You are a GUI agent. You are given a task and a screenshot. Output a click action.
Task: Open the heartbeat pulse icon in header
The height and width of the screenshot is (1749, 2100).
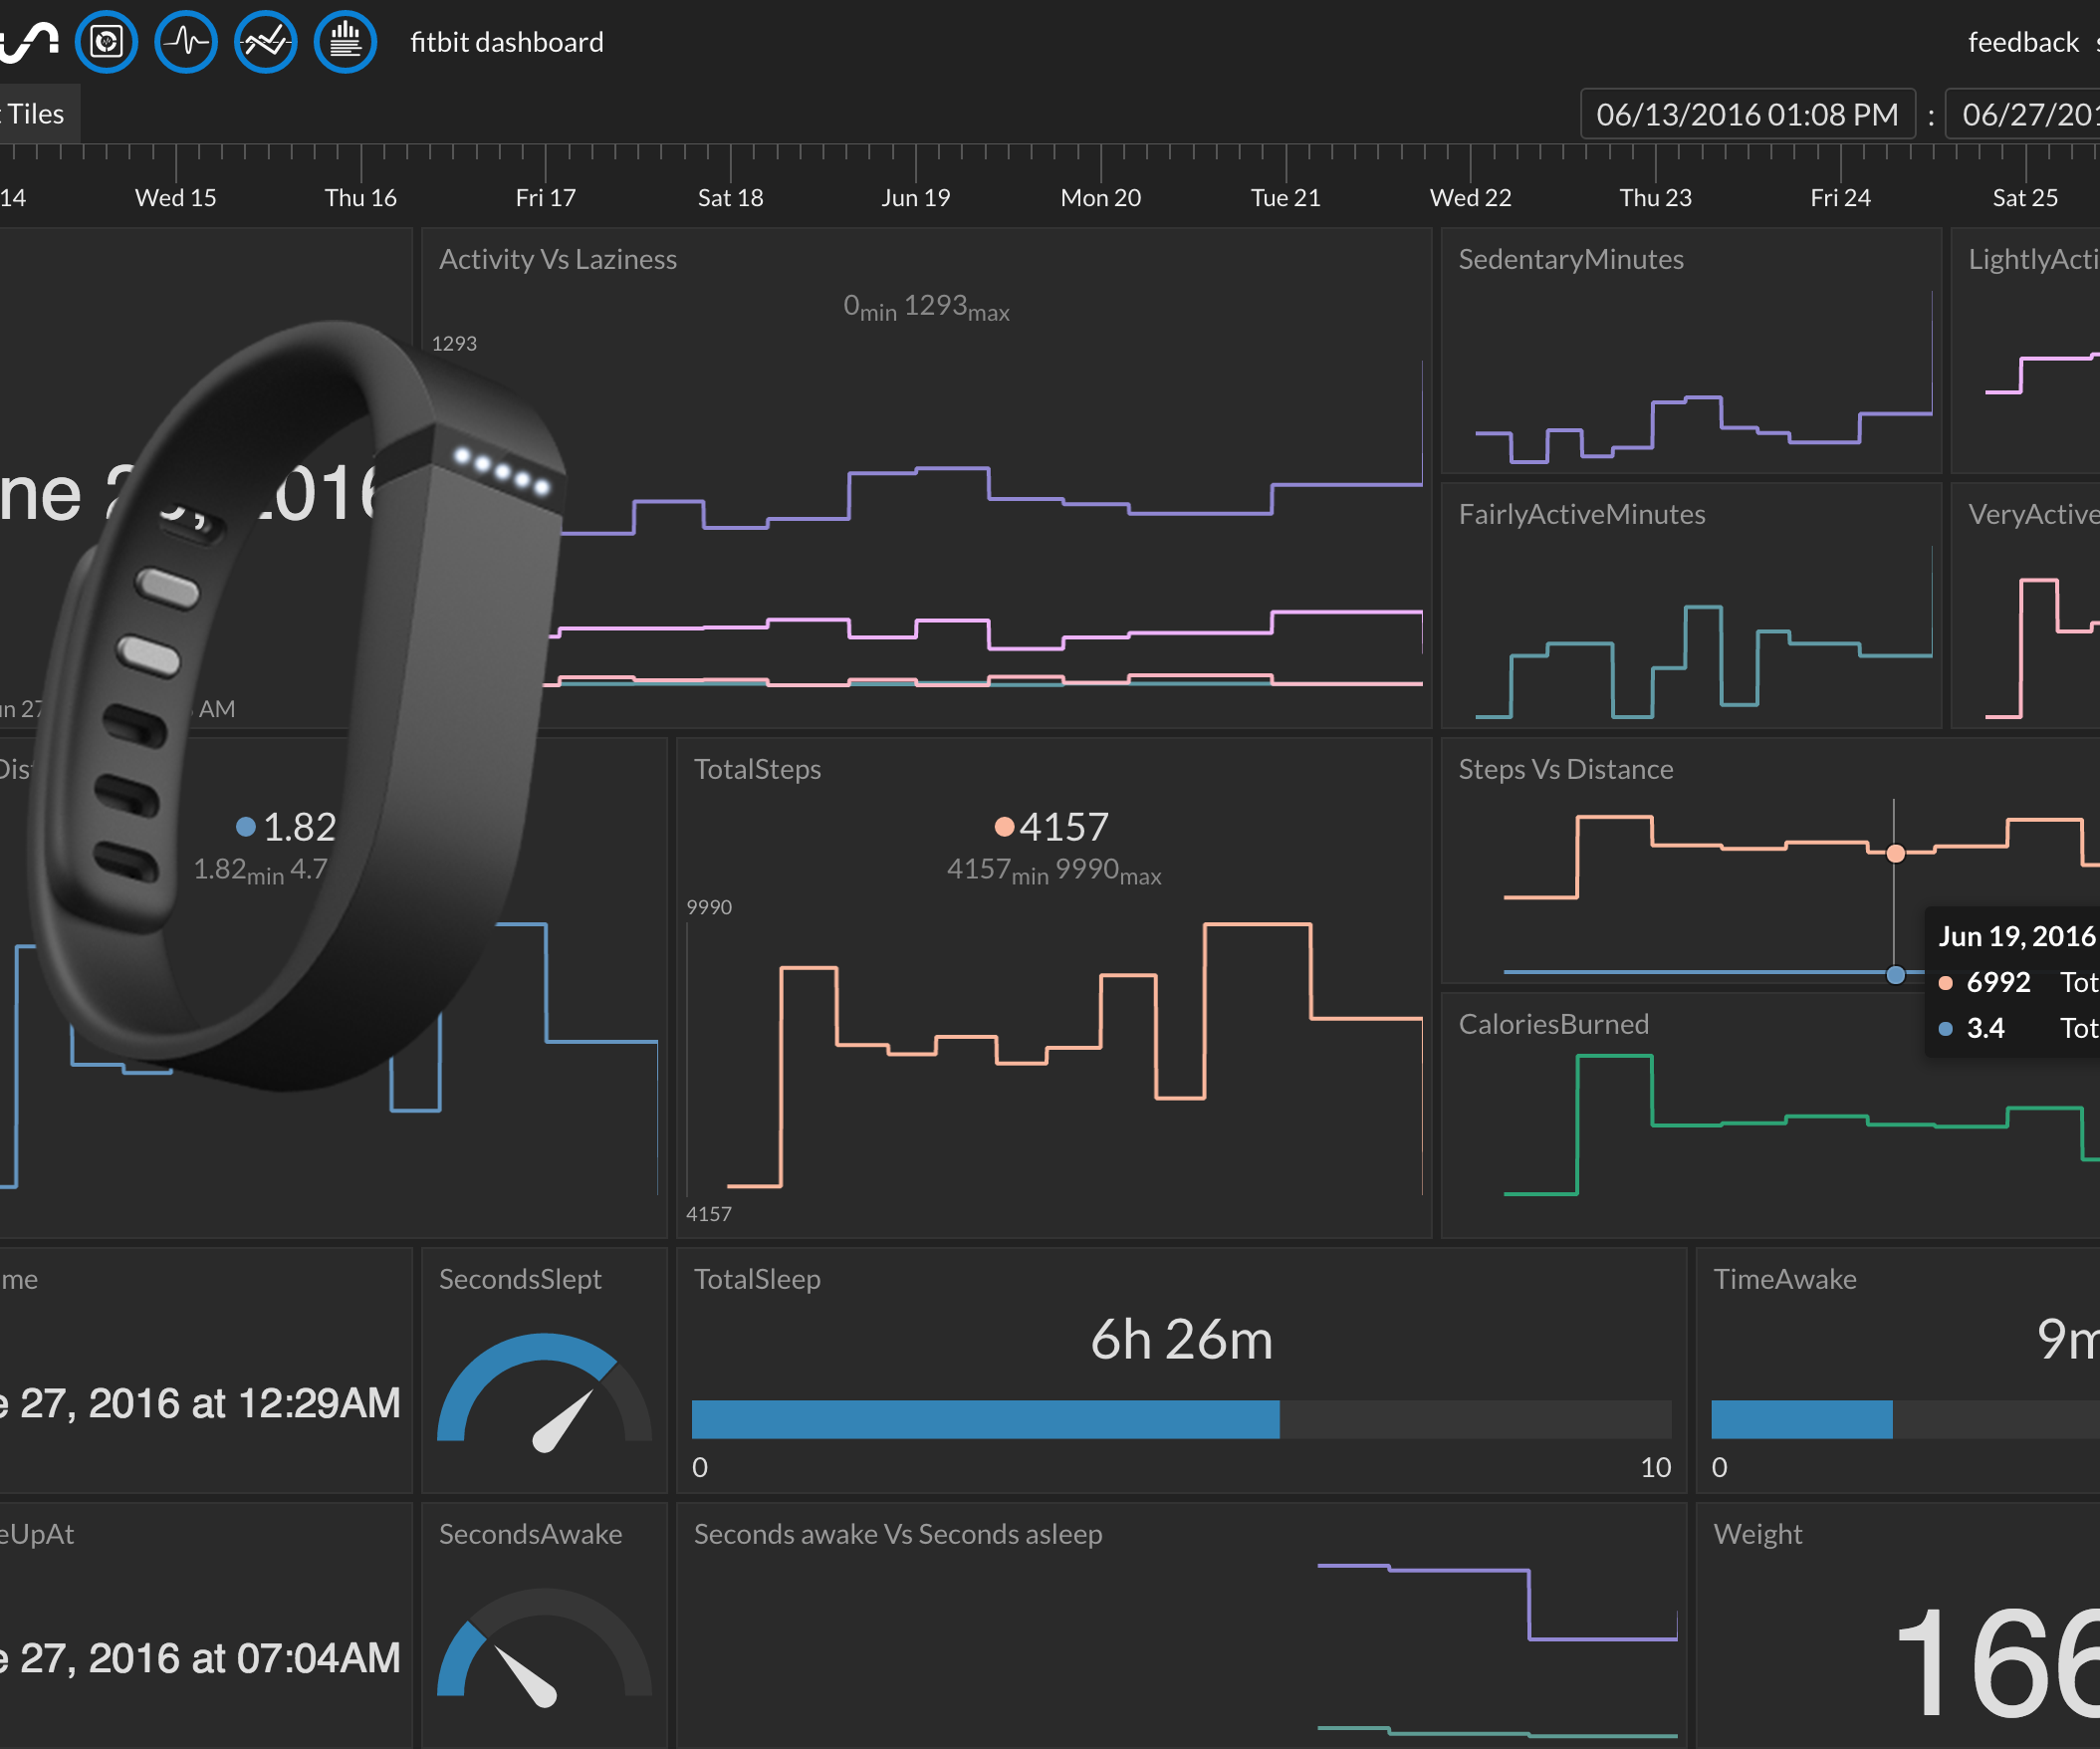(x=186, y=42)
